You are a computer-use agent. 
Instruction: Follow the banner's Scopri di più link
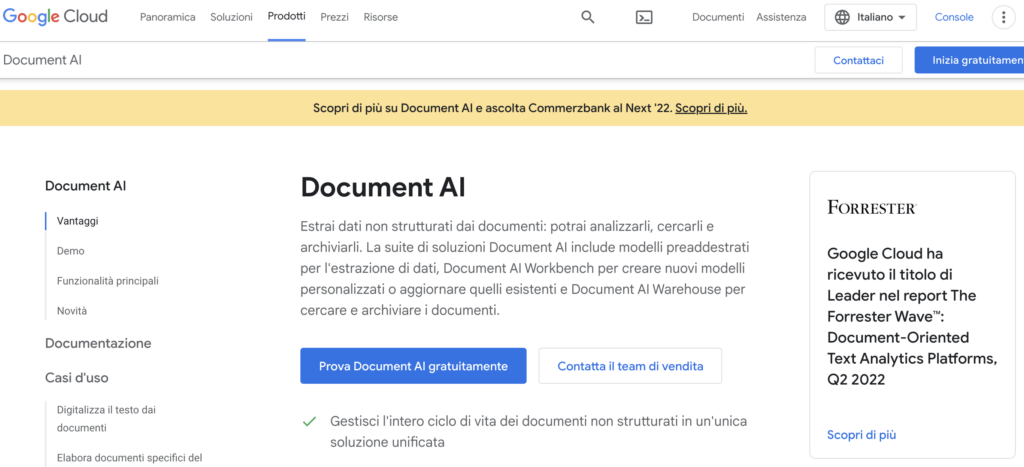(x=711, y=108)
